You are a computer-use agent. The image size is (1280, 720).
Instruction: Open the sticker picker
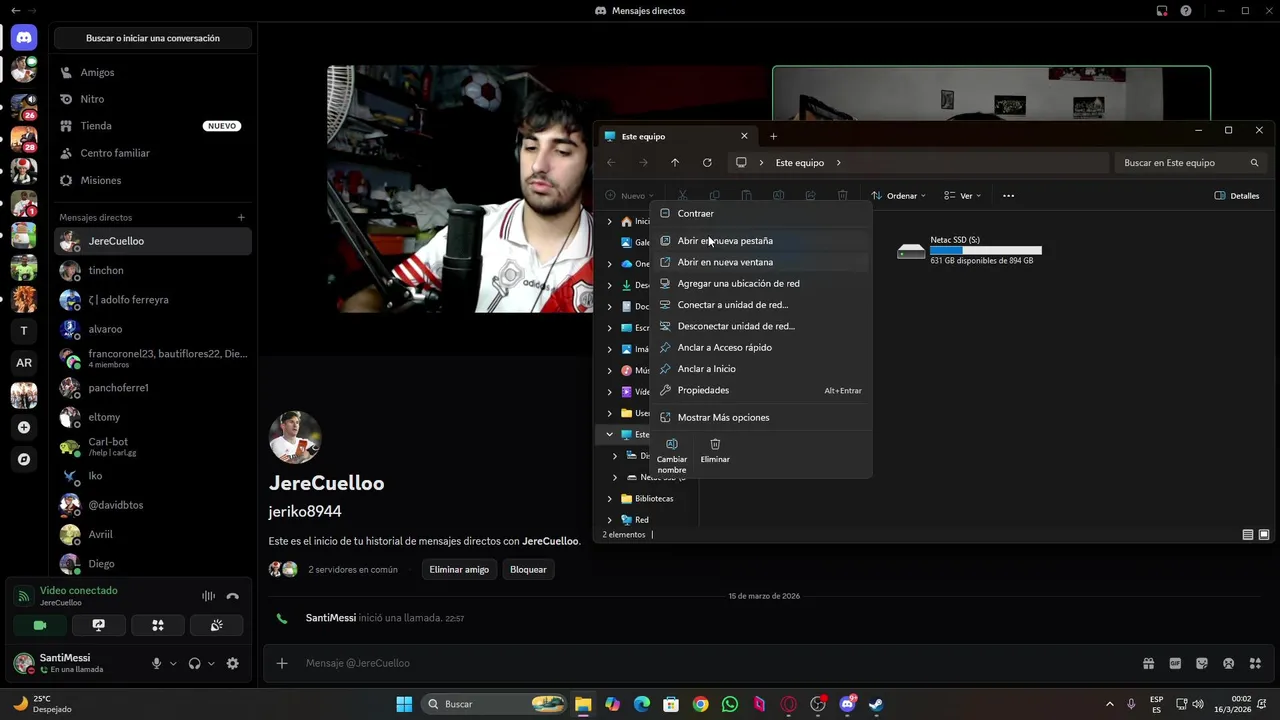point(1202,663)
